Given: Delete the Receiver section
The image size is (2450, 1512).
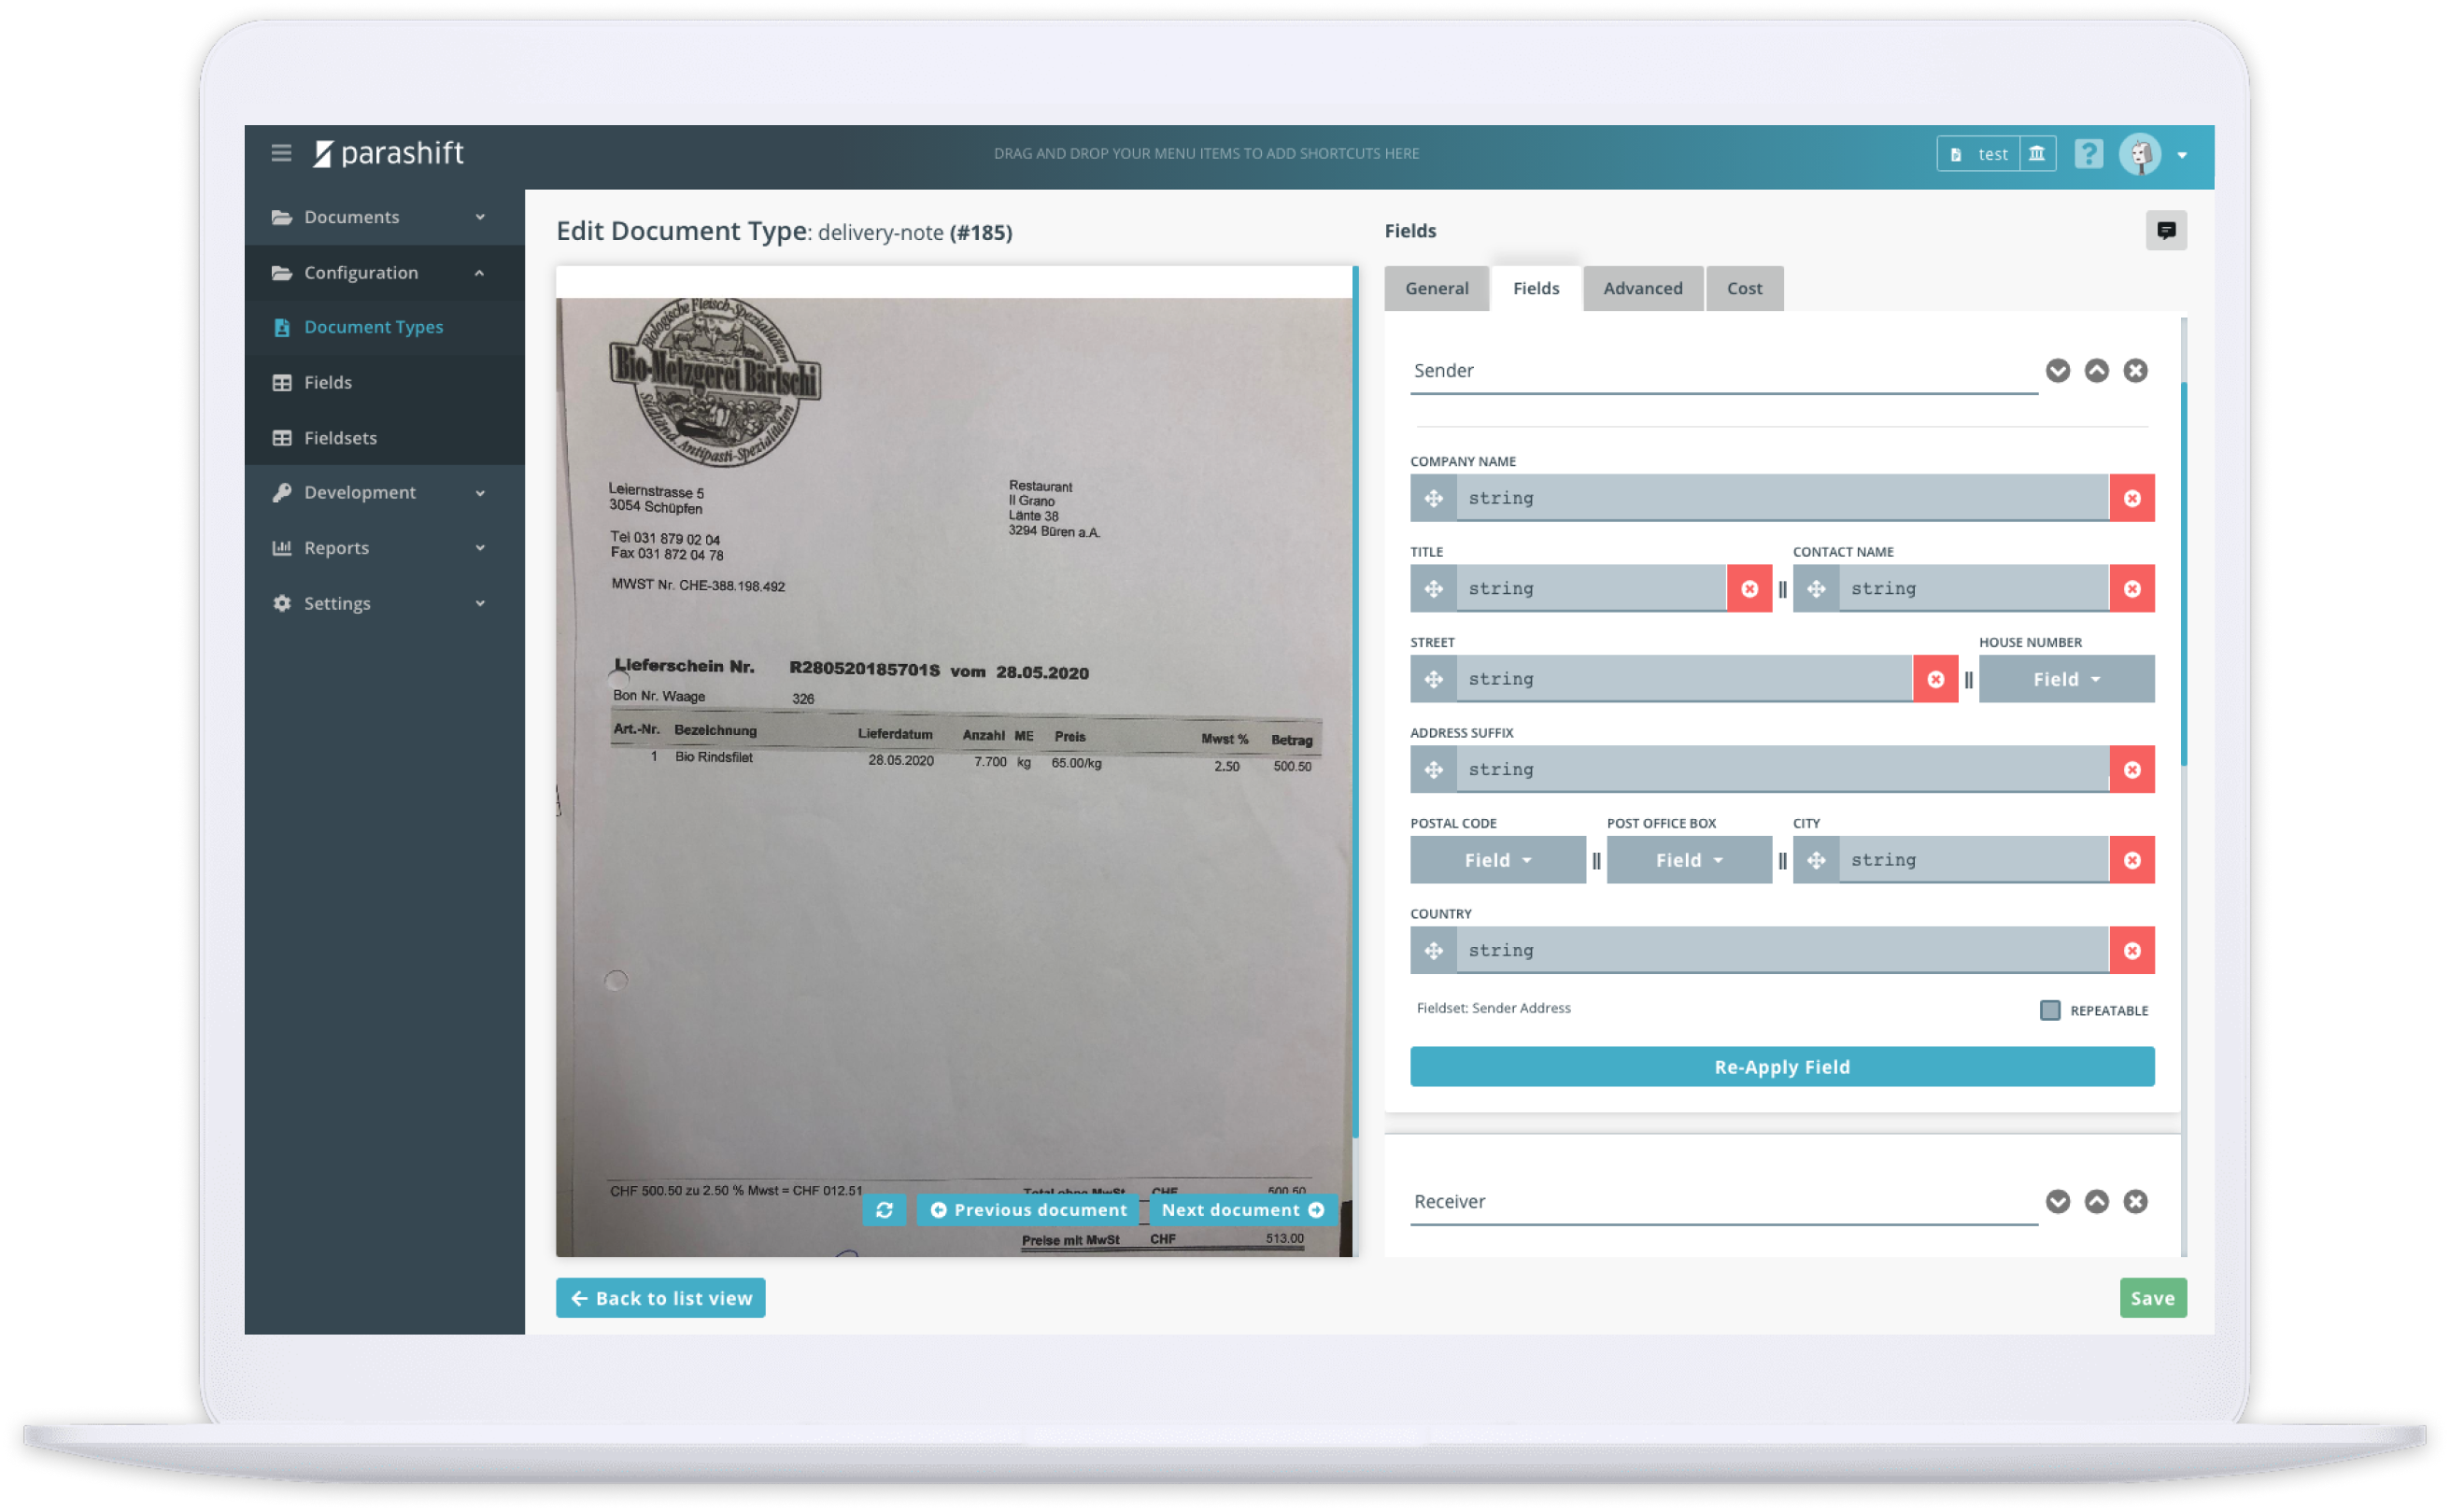Looking at the screenshot, I should (2135, 1201).
